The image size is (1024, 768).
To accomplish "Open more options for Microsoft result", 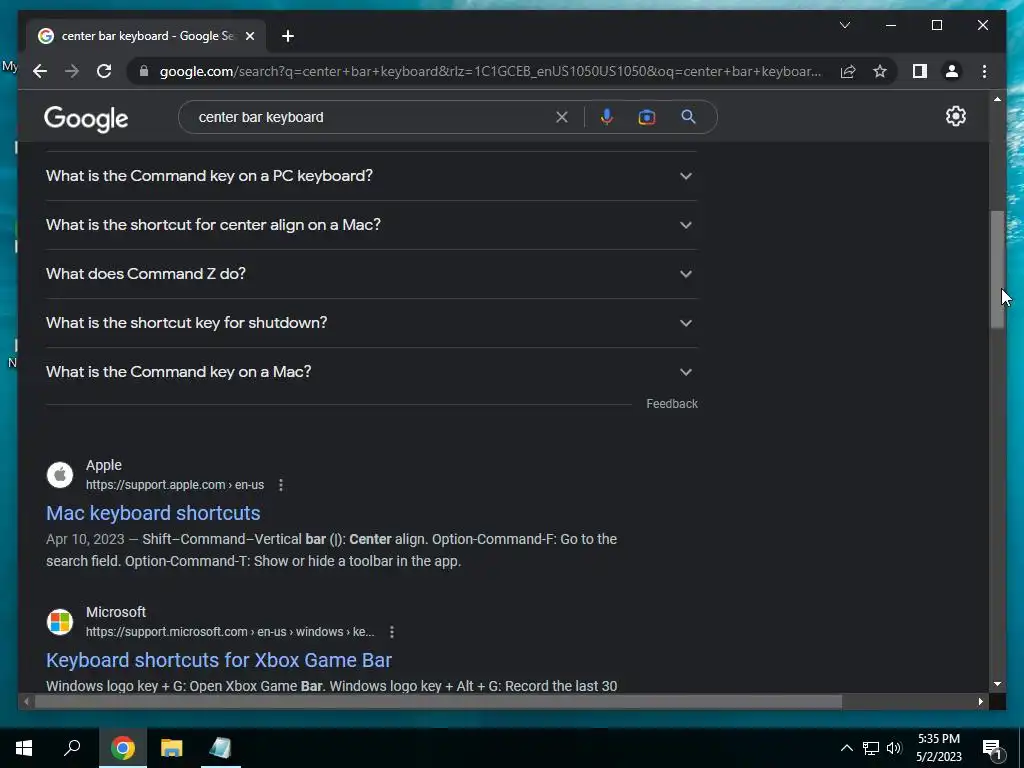I will 391,632.
